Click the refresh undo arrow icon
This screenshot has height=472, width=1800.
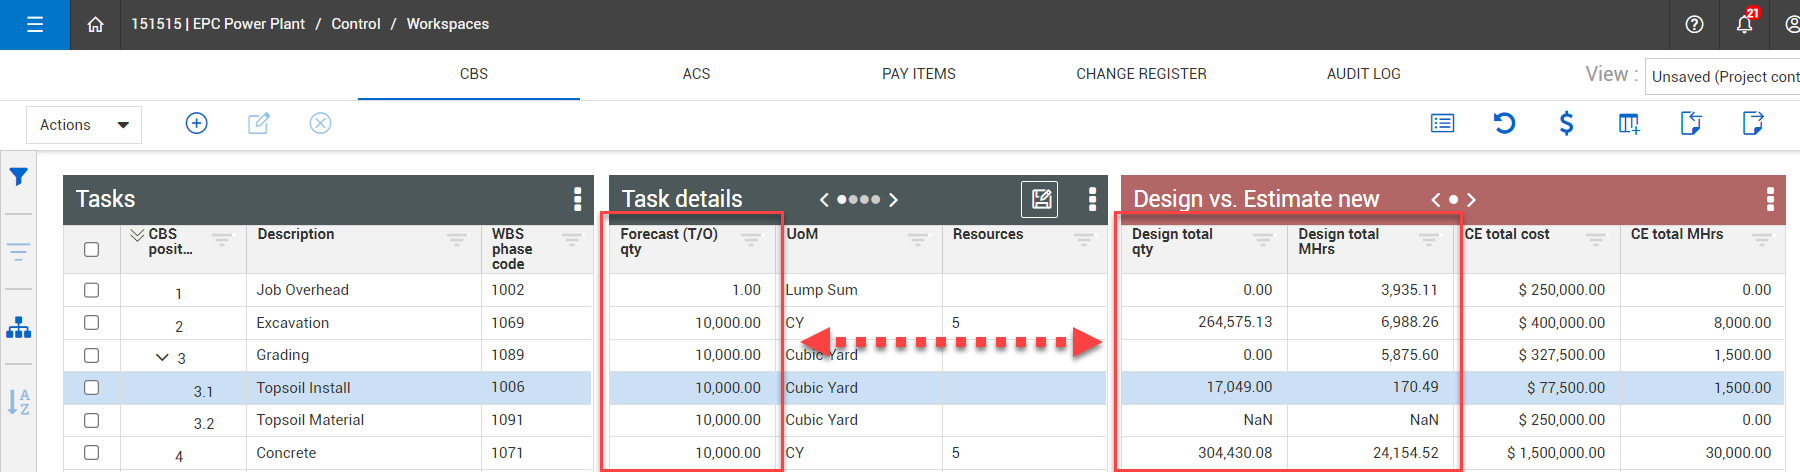[1504, 123]
